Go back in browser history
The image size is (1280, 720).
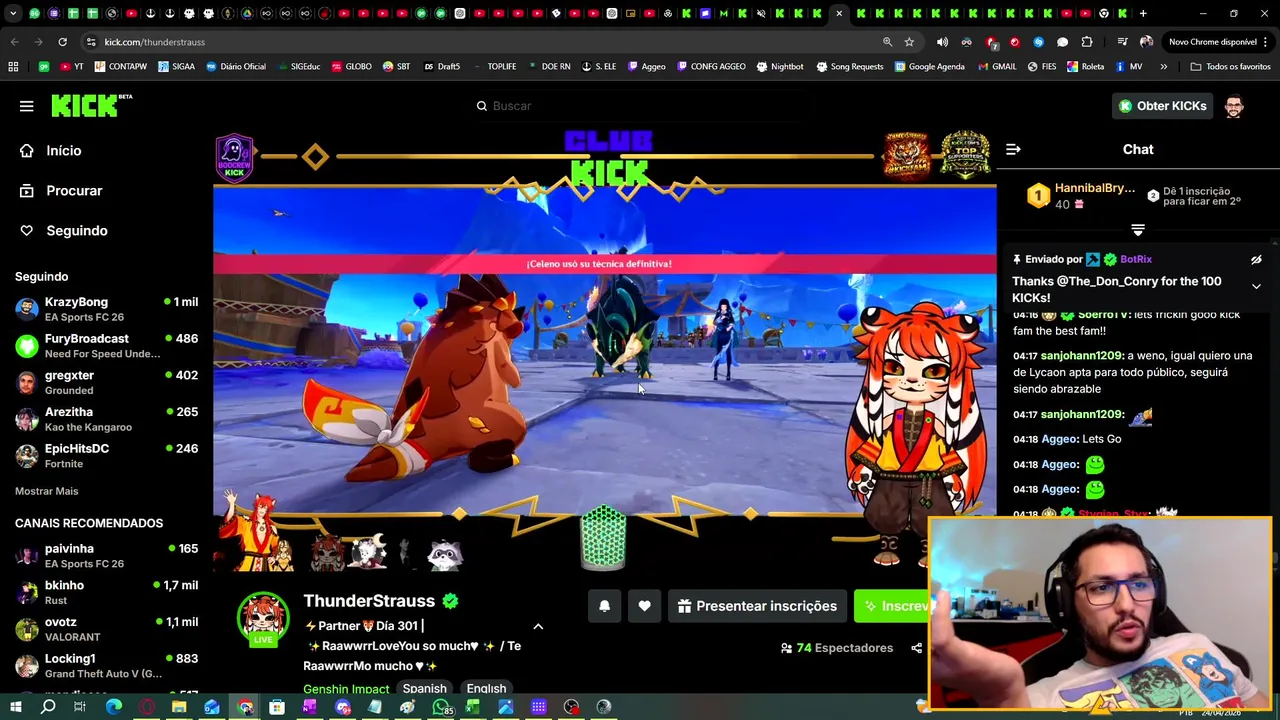click(x=14, y=42)
